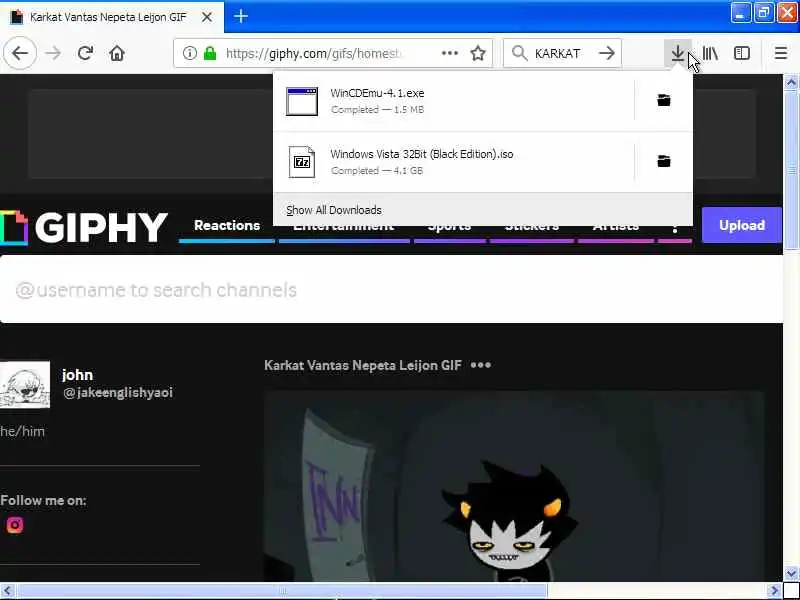Show site information icon in address bar
This screenshot has width=800, height=600.
click(190, 53)
